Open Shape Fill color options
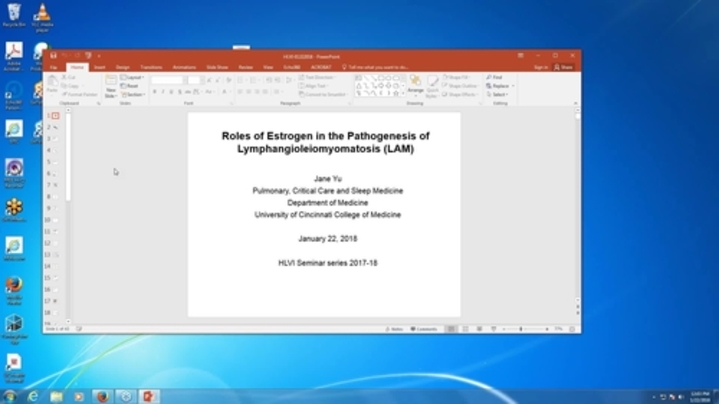This screenshot has width=719, height=404. [x=456, y=77]
